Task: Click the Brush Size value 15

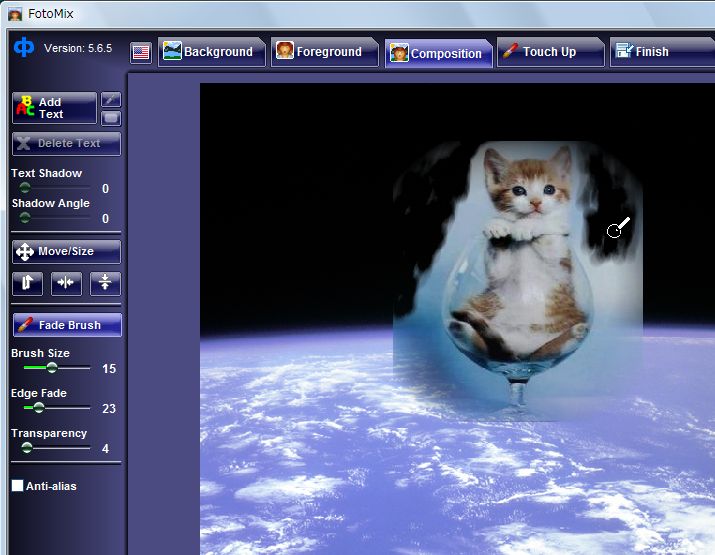Action: click(109, 368)
